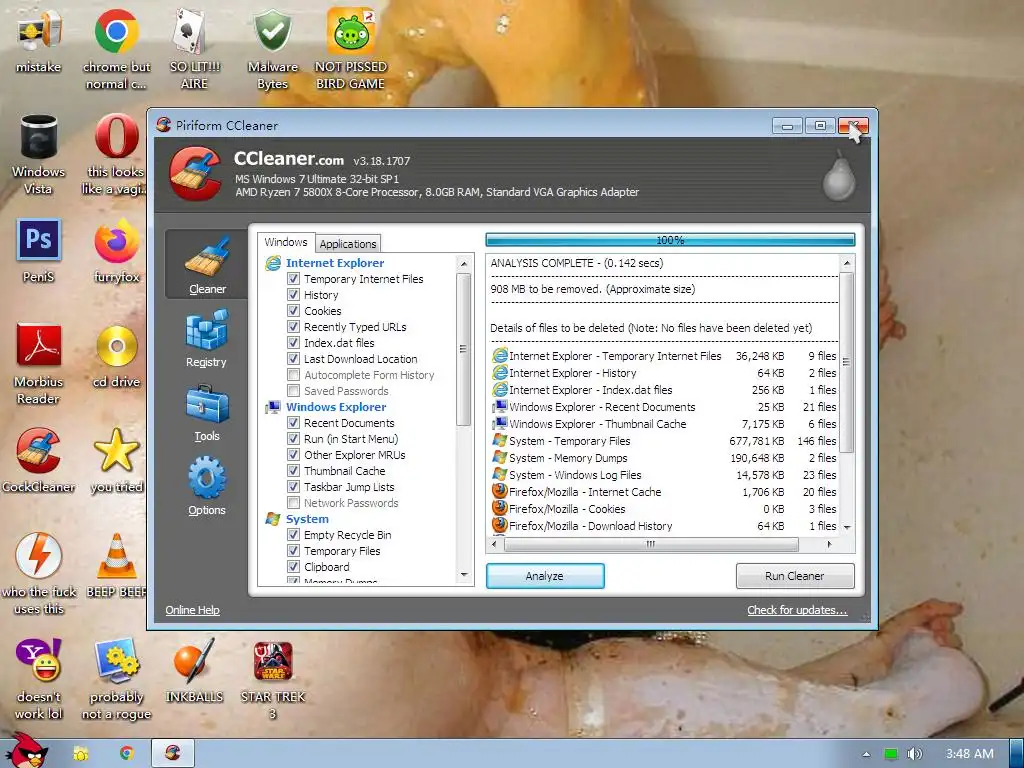Click the CCleaner taskbar button

click(173, 754)
